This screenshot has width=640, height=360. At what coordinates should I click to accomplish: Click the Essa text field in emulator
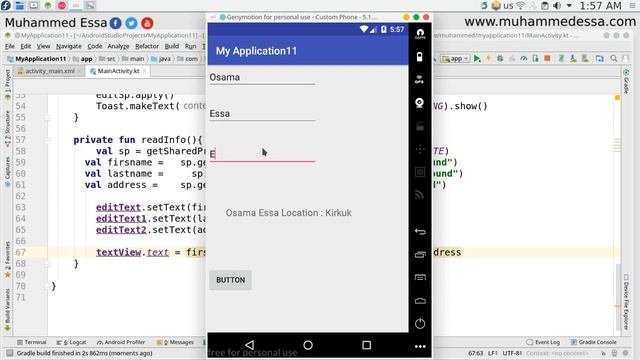[x=262, y=113]
